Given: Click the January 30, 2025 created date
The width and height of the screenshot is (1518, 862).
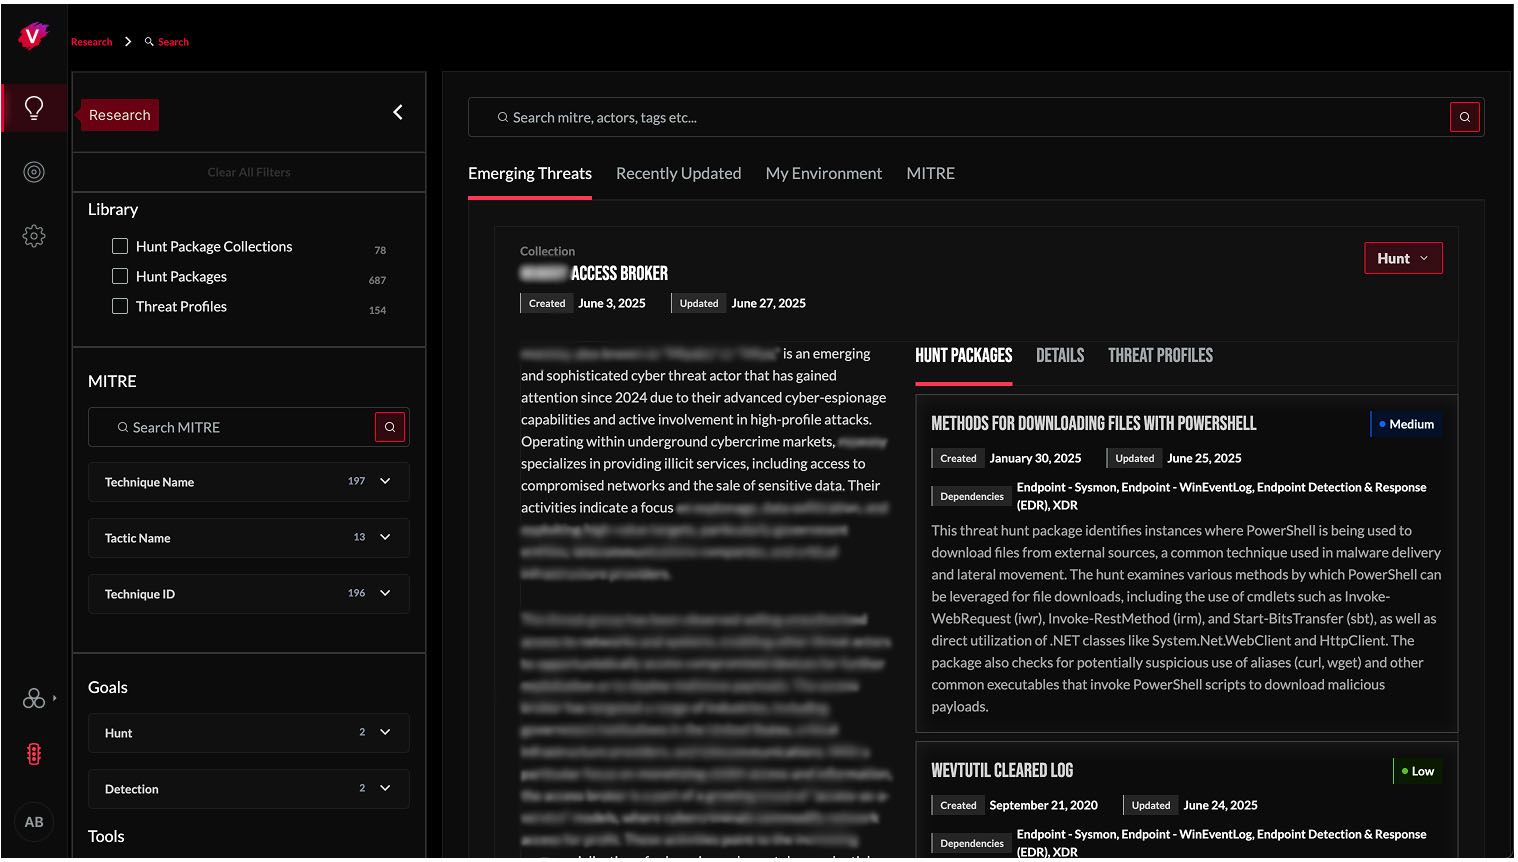Looking at the screenshot, I should tap(1036, 458).
